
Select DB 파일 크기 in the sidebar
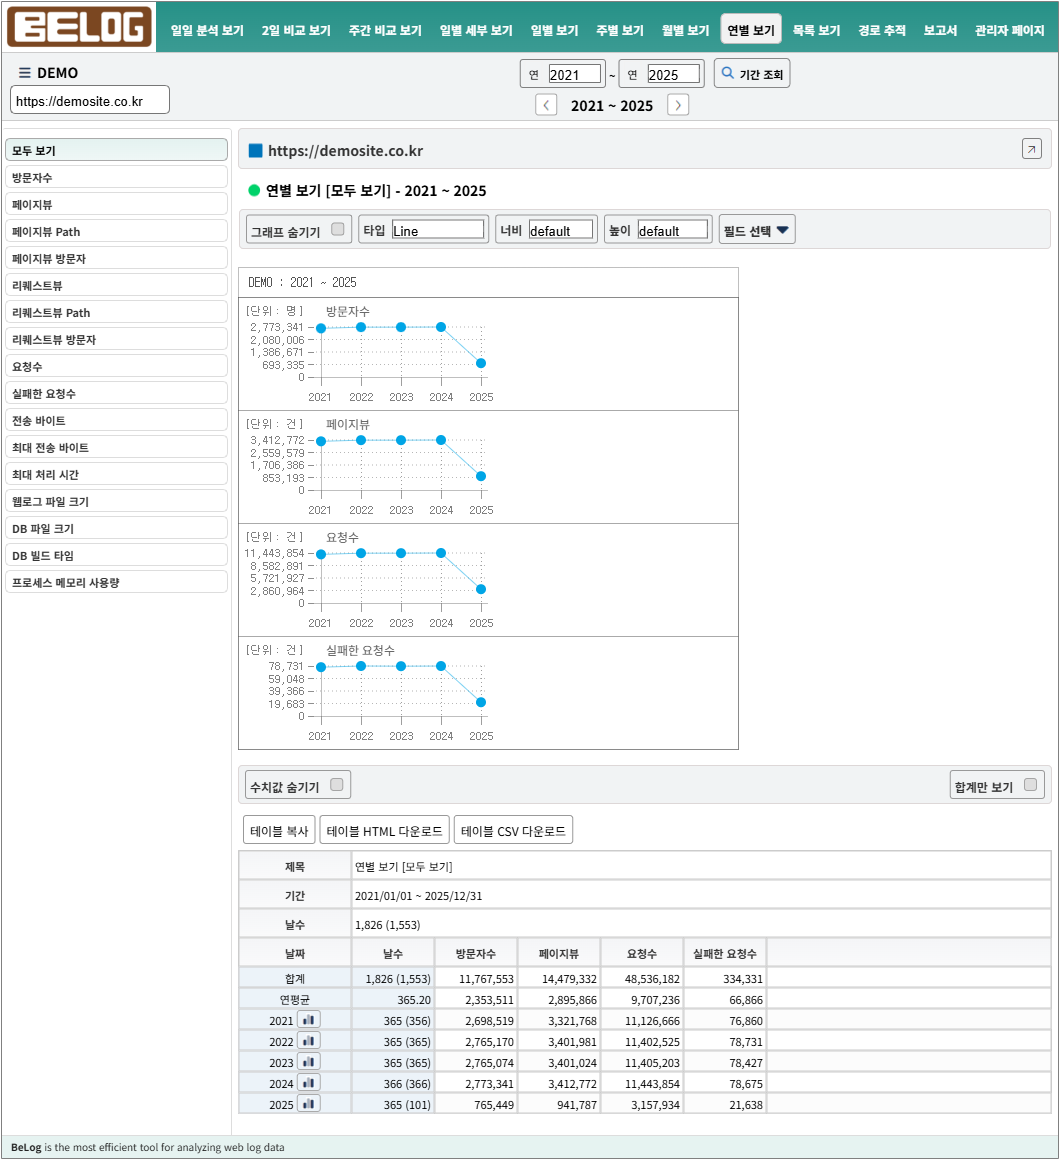click(x=116, y=528)
